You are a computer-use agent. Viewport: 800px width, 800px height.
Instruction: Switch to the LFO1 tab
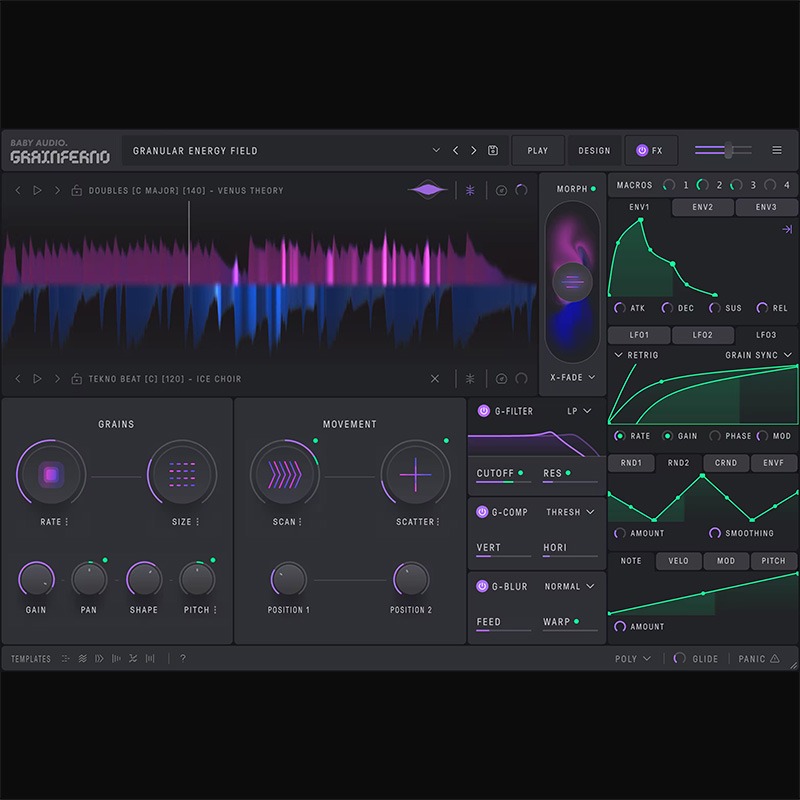click(x=639, y=335)
